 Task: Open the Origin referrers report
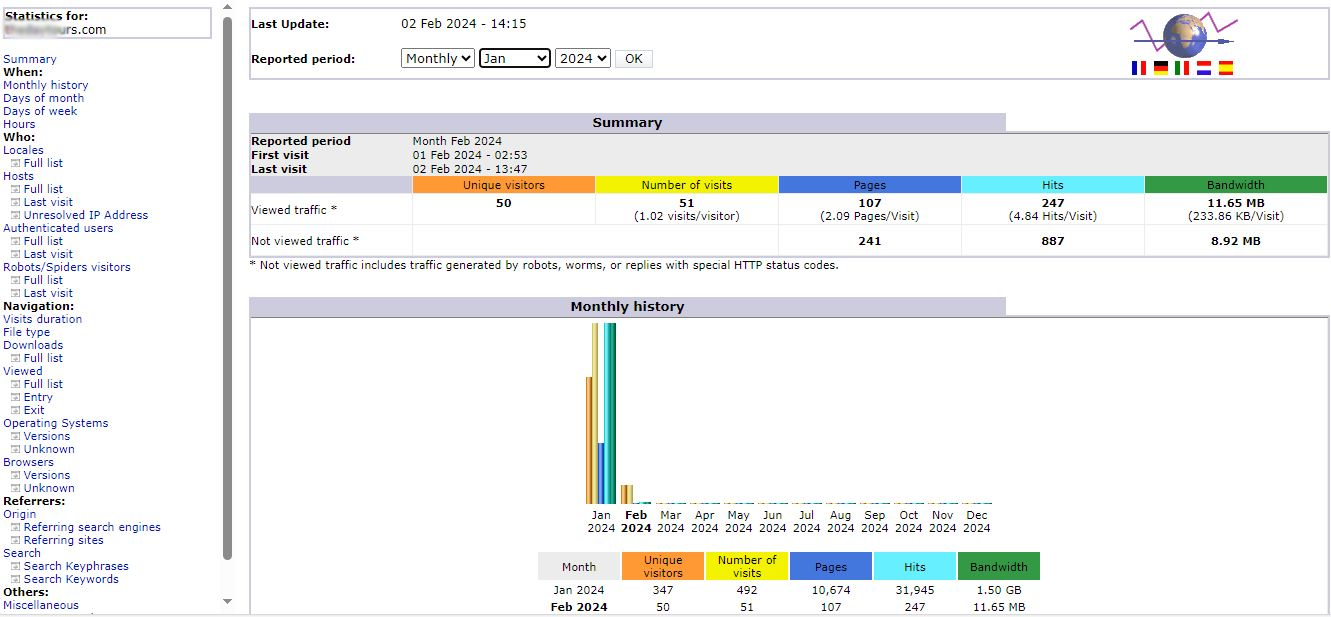[x=20, y=514]
